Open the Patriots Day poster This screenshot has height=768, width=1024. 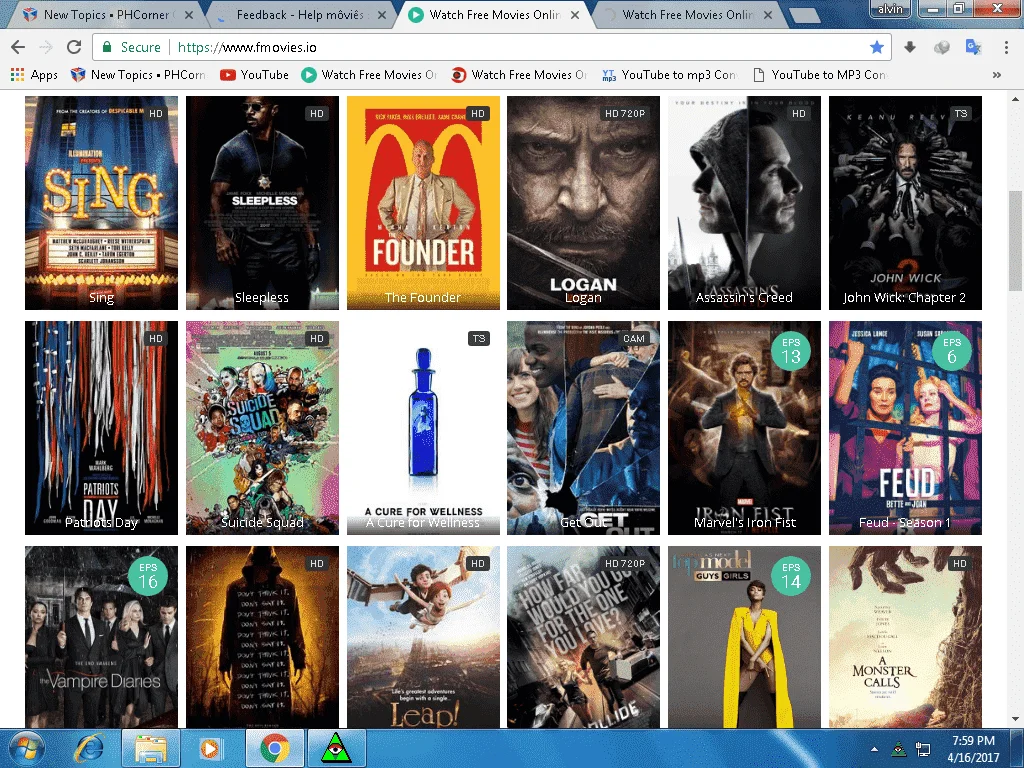point(101,428)
